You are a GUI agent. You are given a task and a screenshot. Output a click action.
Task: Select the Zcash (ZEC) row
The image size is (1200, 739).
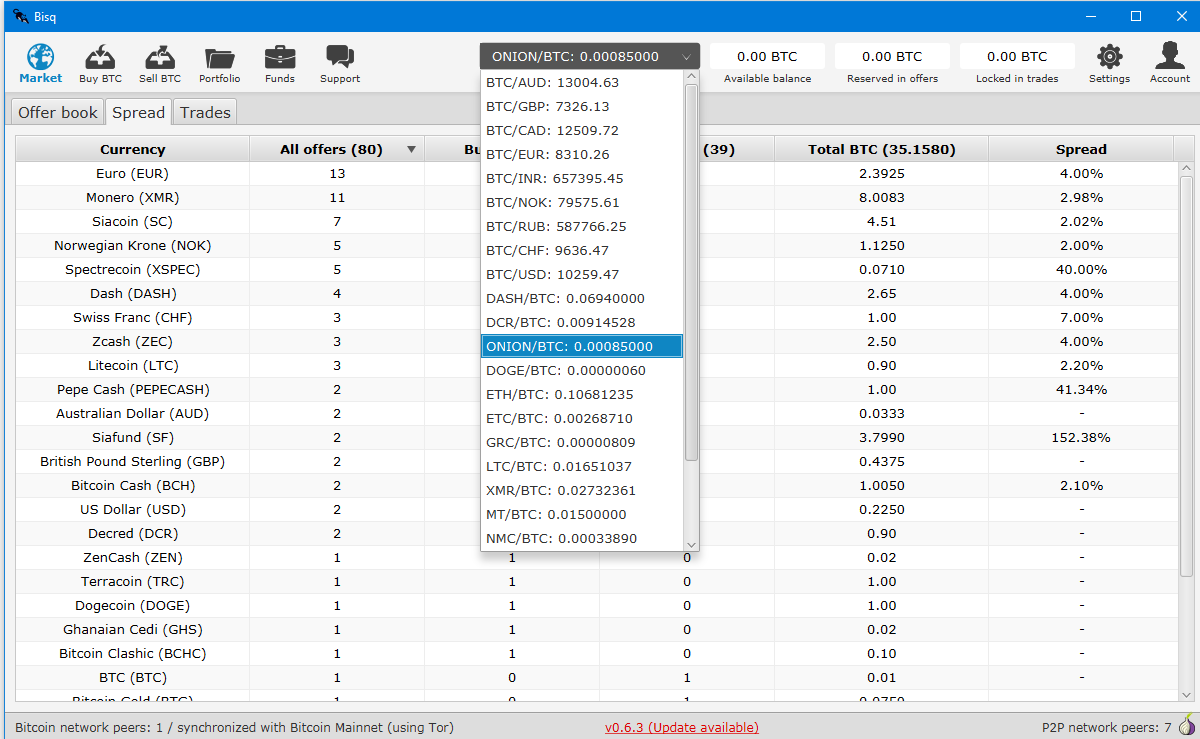pyautogui.click(x=597, y=341)
